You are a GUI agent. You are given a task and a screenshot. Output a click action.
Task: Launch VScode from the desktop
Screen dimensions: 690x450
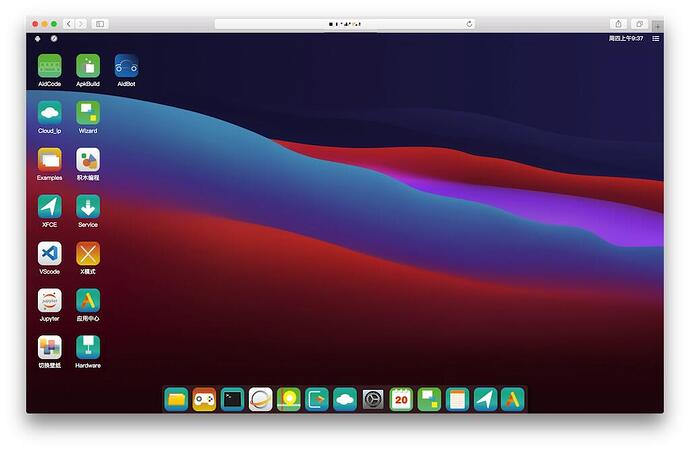pos(49,254)
